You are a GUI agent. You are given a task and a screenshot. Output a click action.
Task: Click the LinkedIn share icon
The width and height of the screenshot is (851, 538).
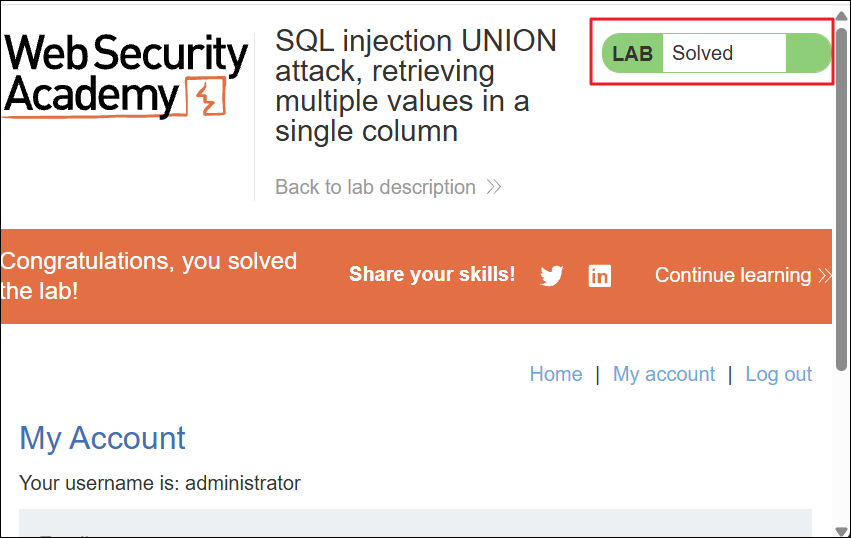pyautogui.click(x=600, y=276)
